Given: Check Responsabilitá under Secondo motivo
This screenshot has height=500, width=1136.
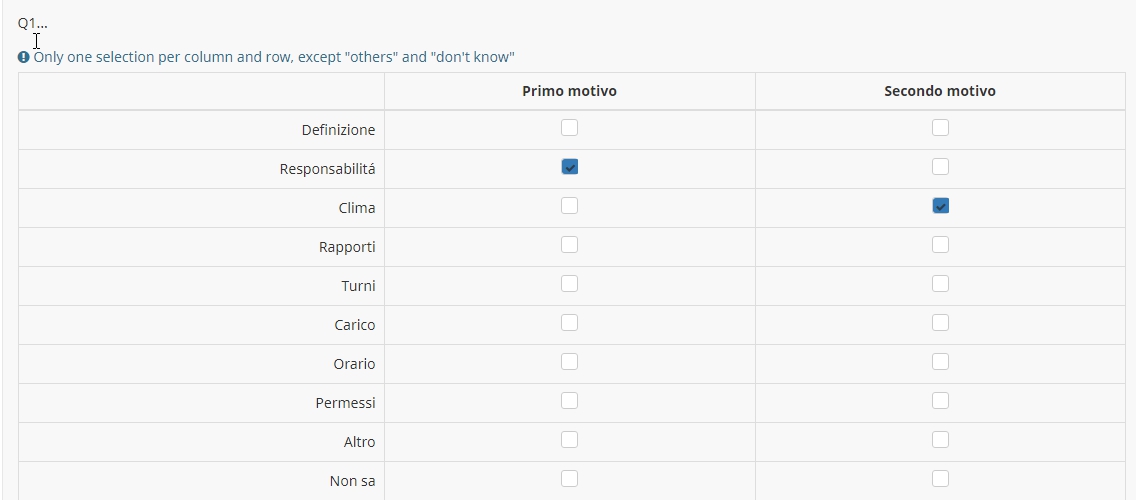Looking at the screenshot, I should pos(940,167).
